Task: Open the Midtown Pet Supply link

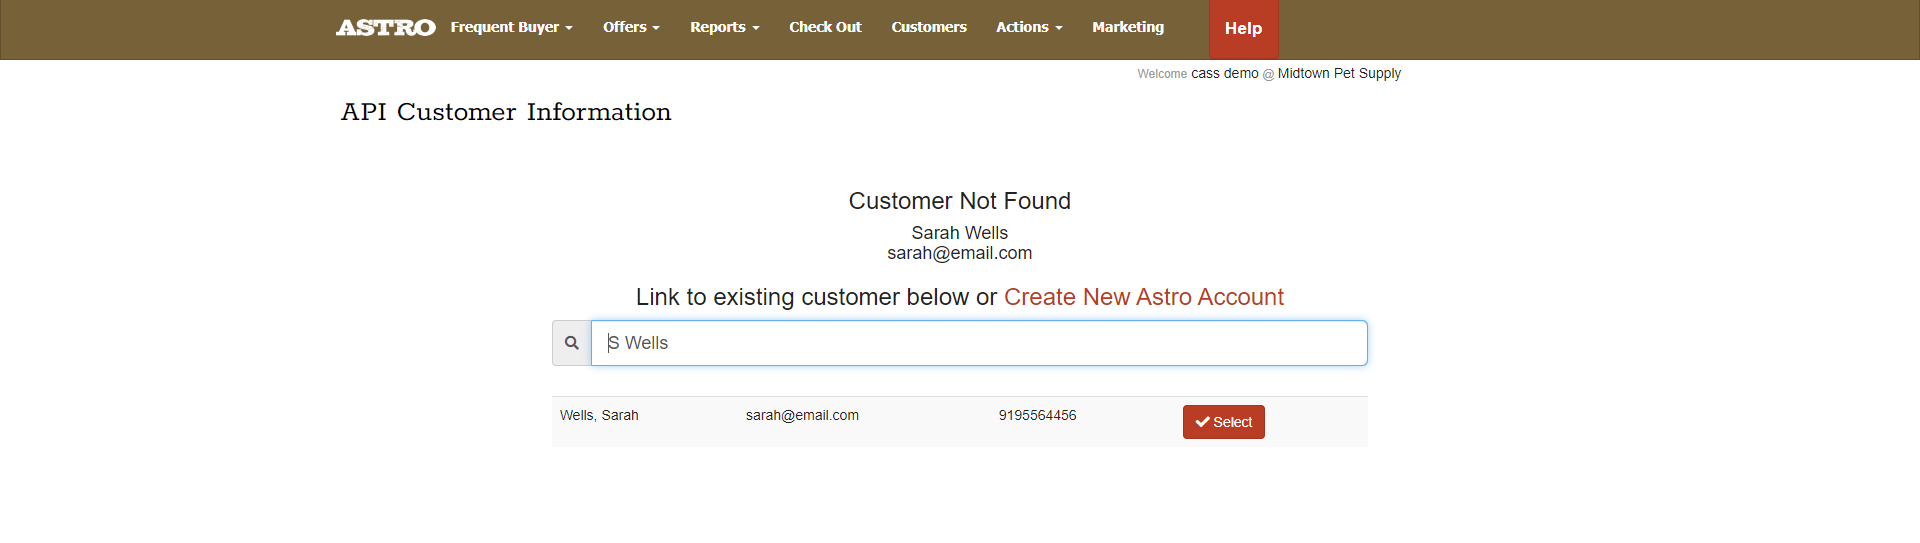Action: tap(1339, 74)
